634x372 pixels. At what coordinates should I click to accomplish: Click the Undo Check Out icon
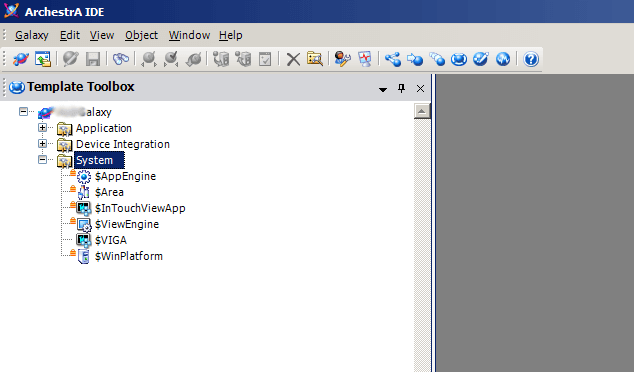coord(194,59)
